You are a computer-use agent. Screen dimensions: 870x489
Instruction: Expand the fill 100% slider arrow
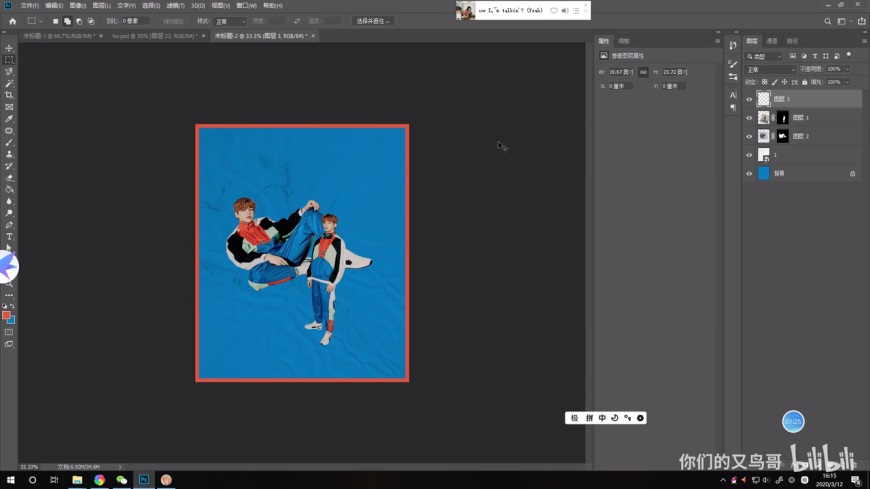click(847, 82)
